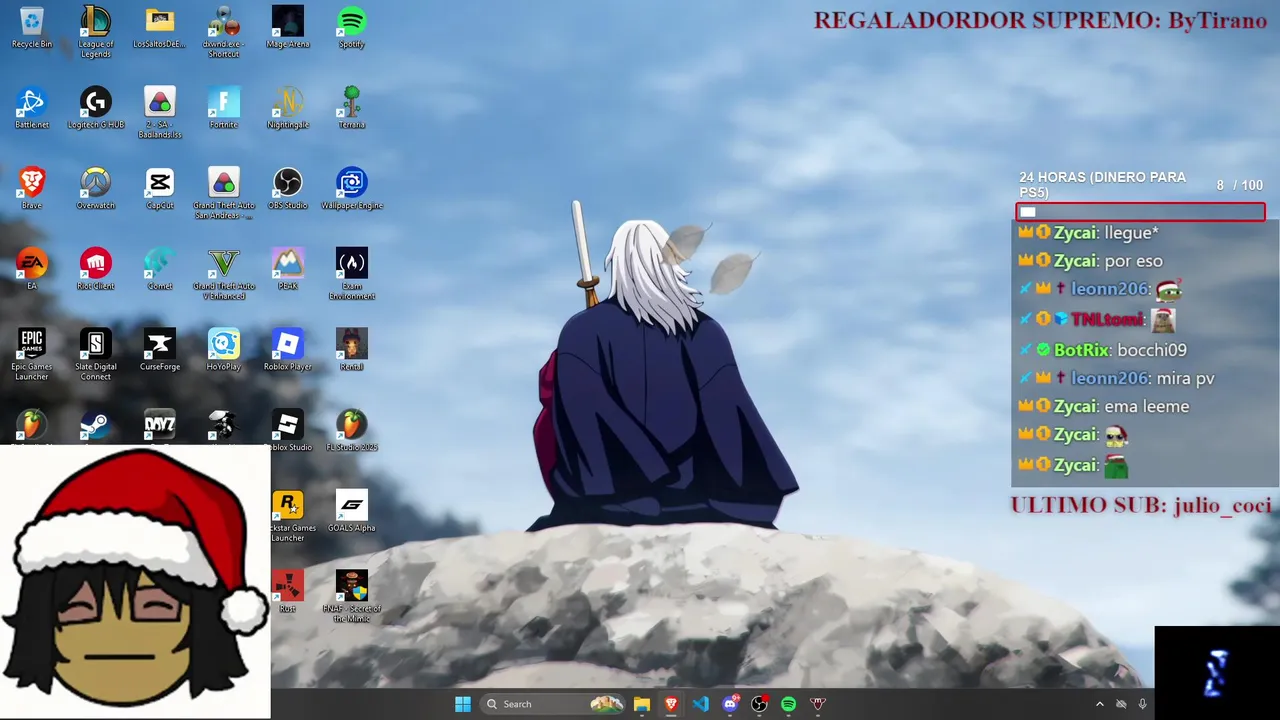1280x720 pixels.
Task: Open Exam Environment desktop shortcut
Action: coord(352,274)
